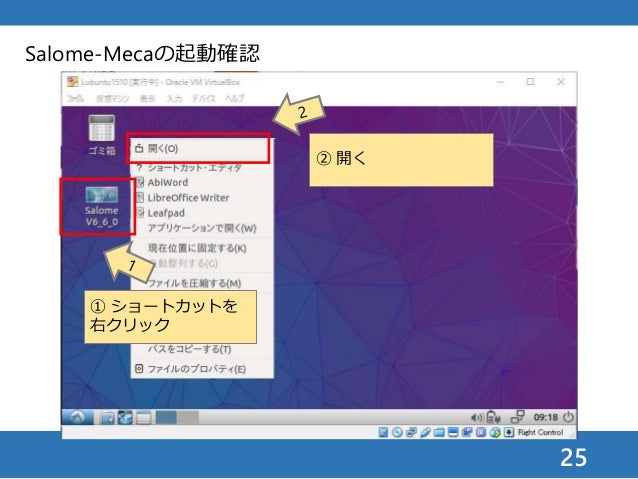Viewport: 638px width, 479px height.
Task: Launch the file manager from the Lubuntu panel
Action: tap(107, 418)
